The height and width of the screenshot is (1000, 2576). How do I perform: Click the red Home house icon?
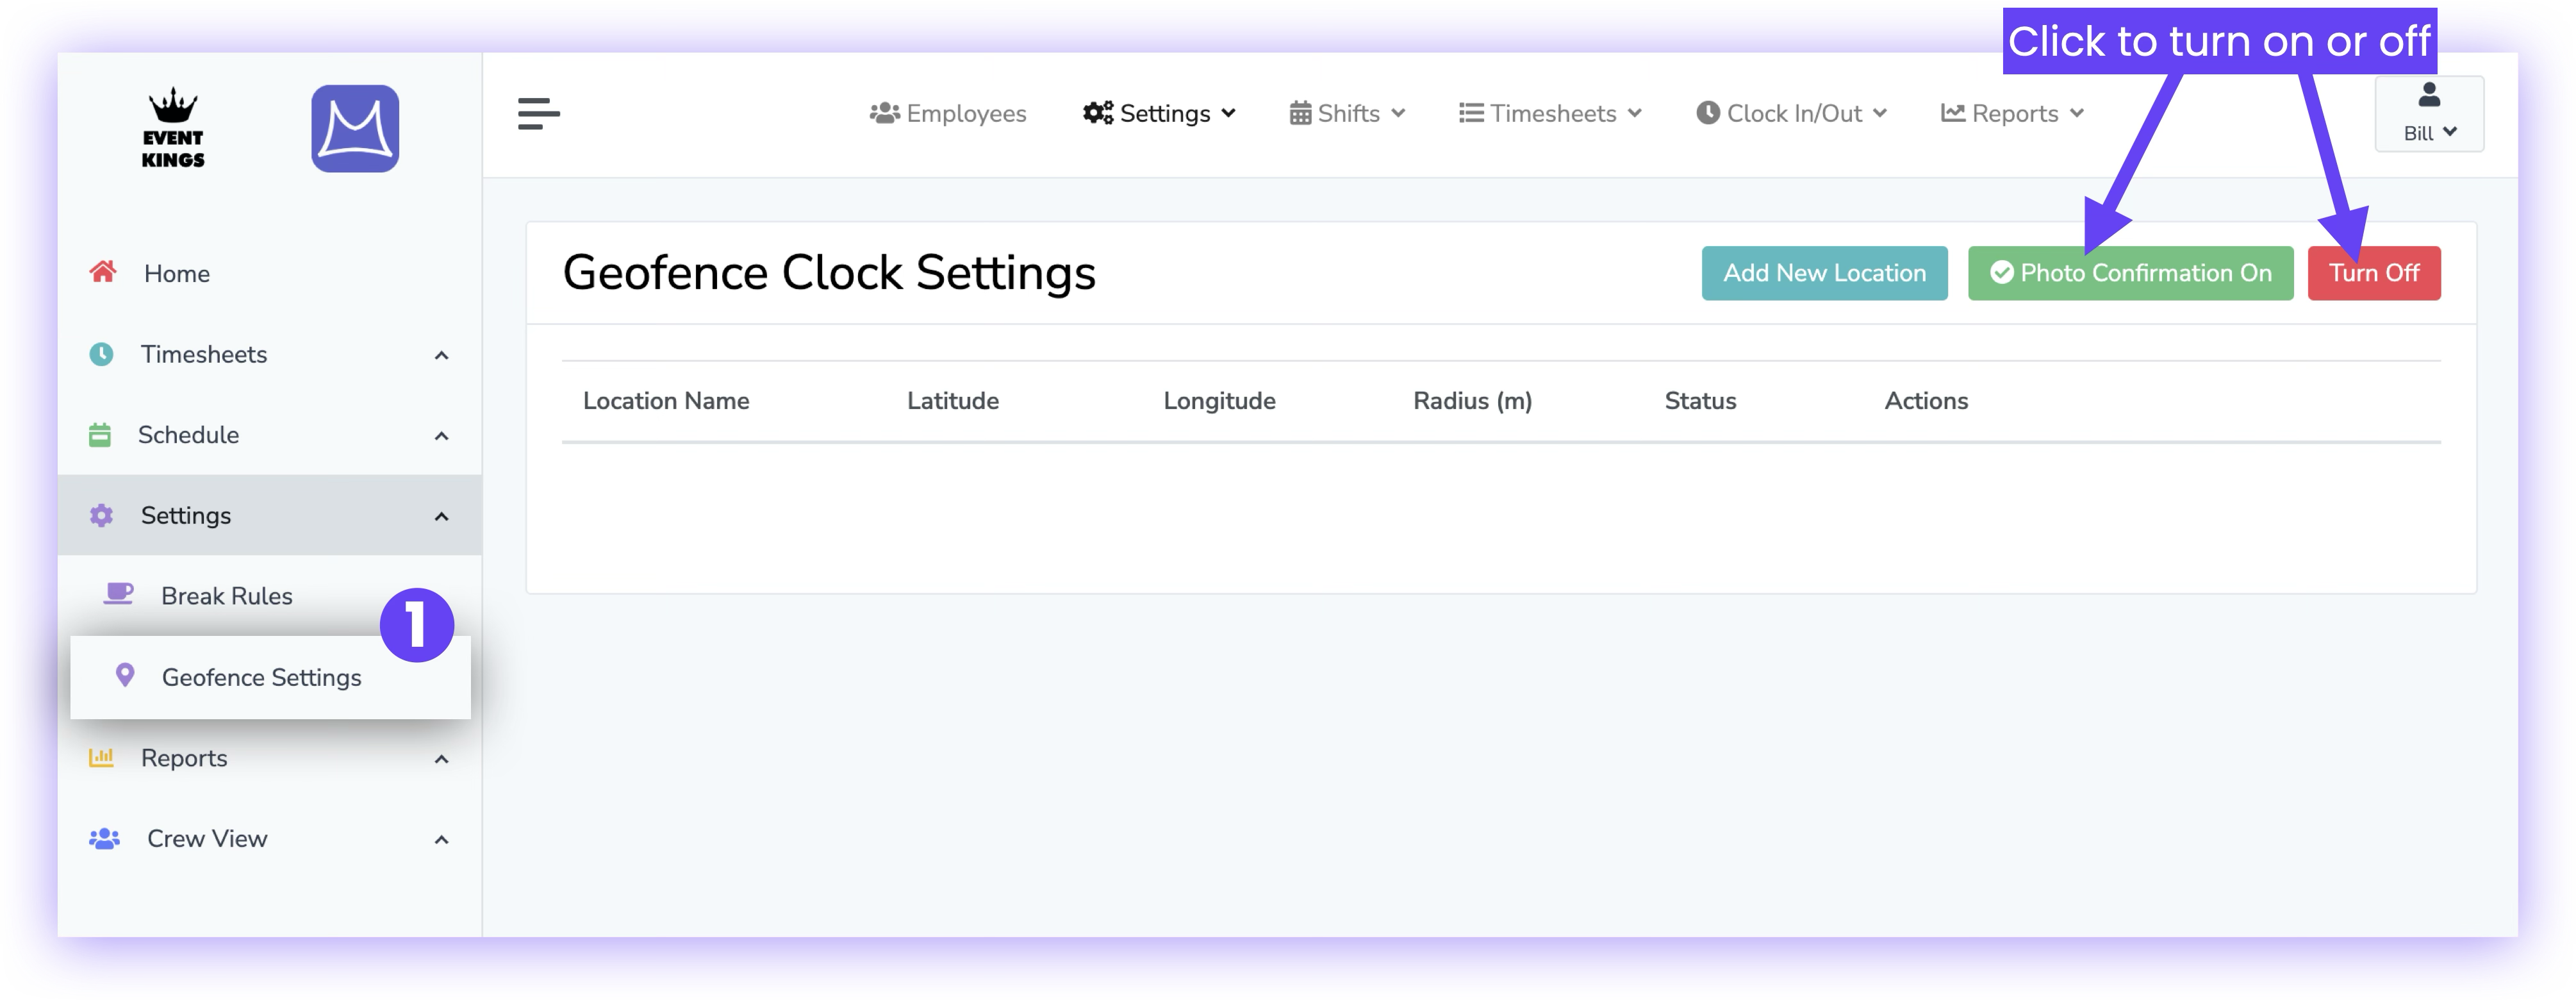(103, 272)
